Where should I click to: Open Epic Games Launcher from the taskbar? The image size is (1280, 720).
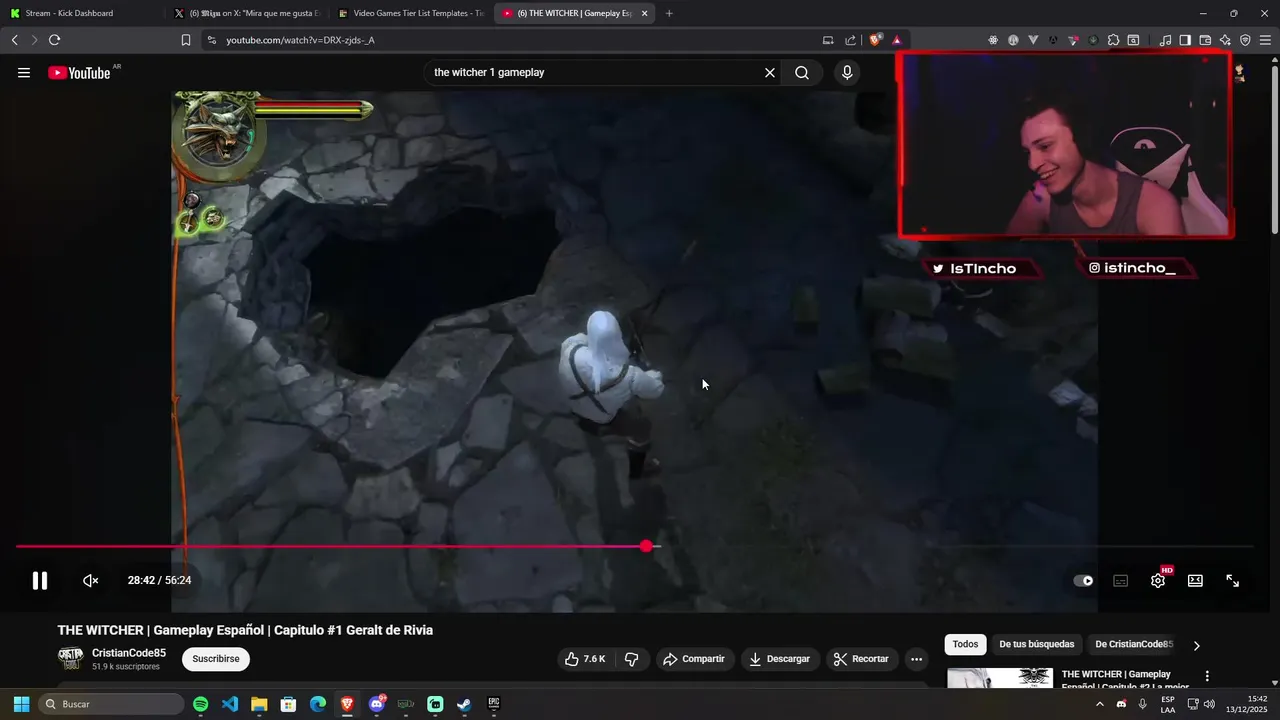494,704
